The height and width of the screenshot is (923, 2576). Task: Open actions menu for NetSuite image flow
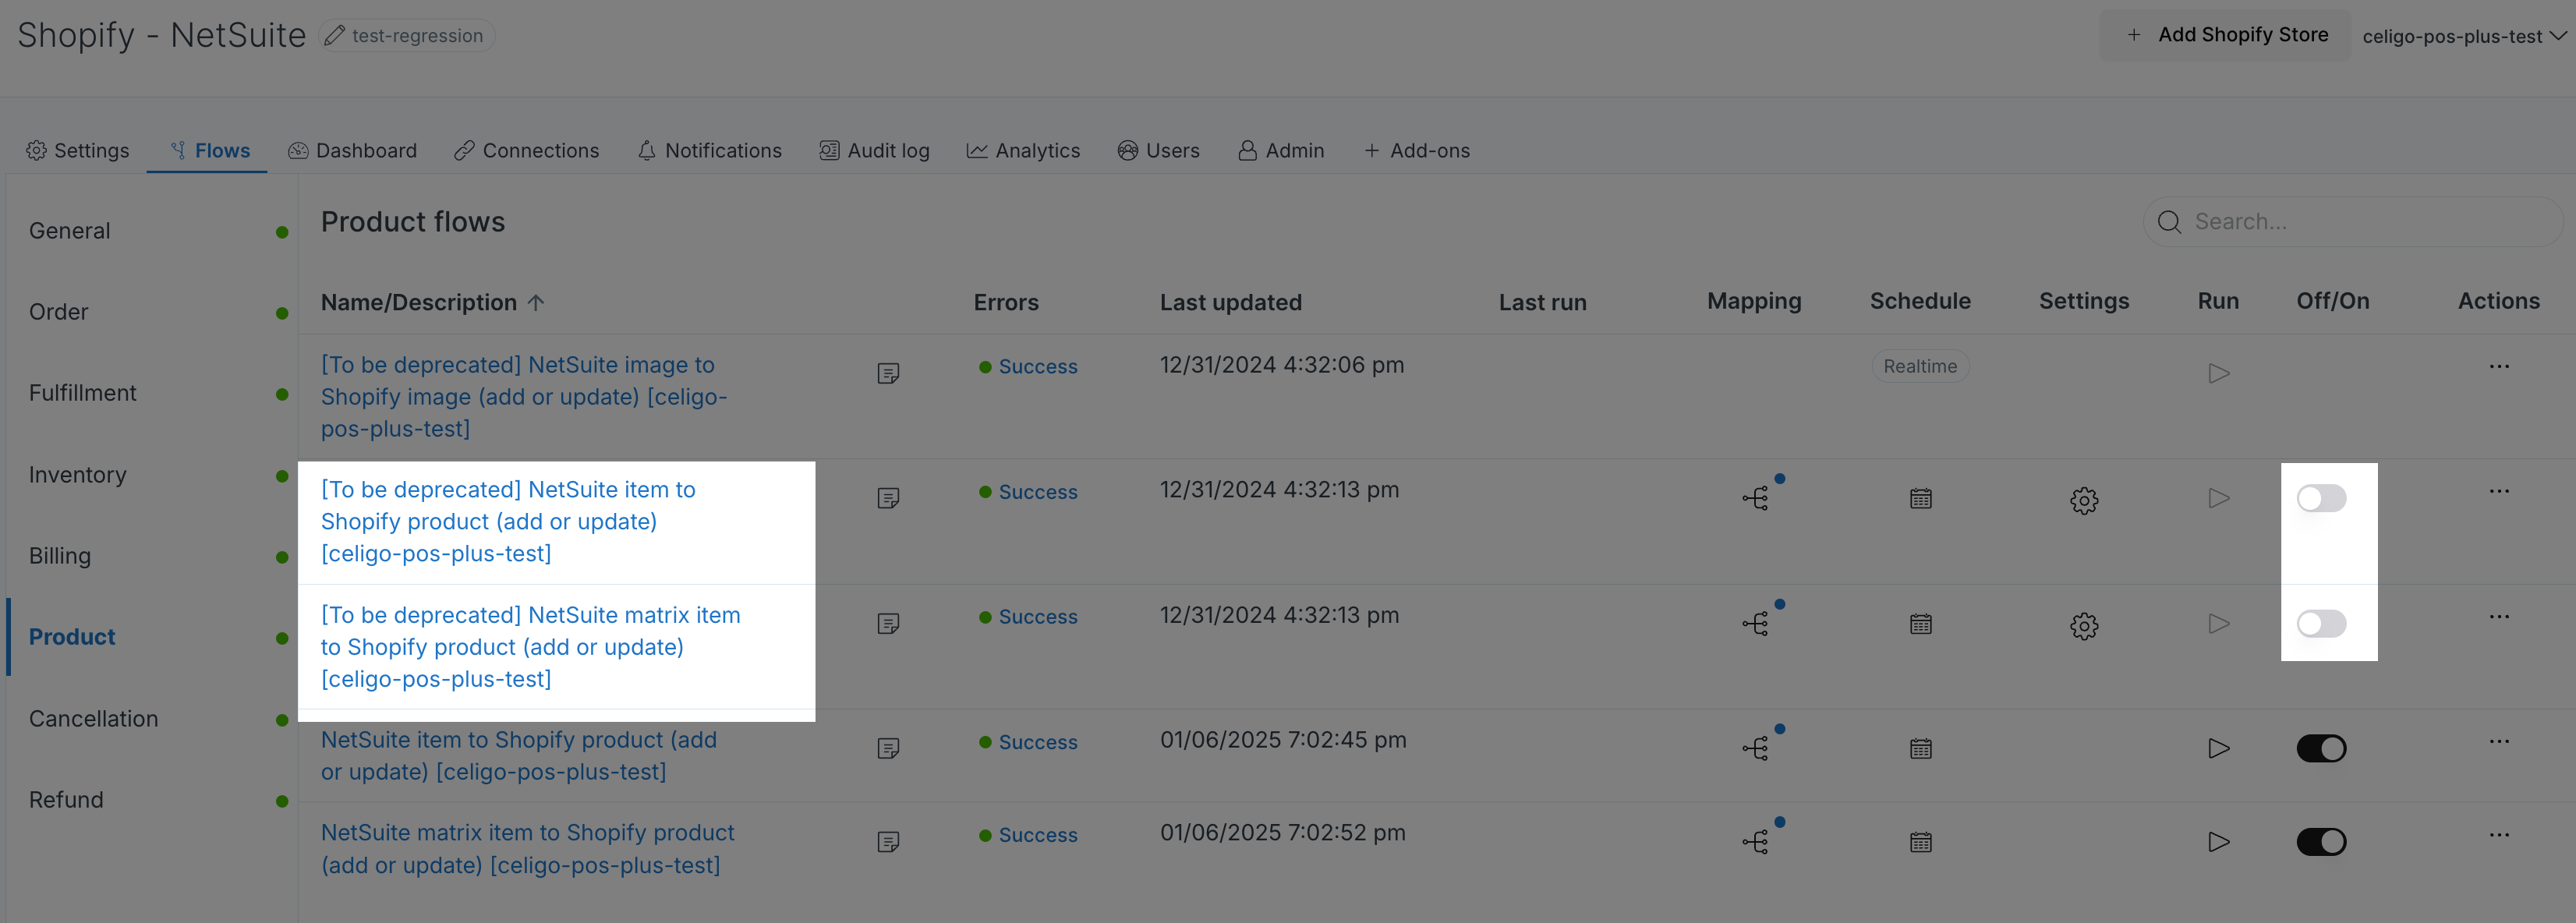(x=2499, y=366)
